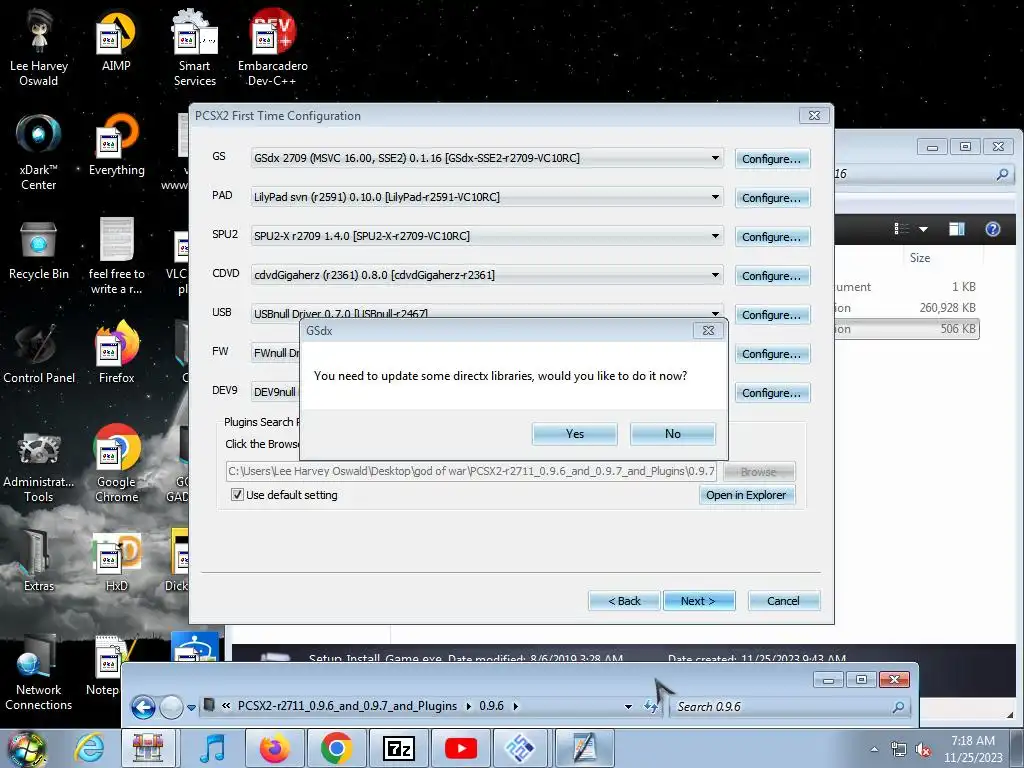Click Configure button for SPU2 plugin
The height and width of the screenshot is (768, 1024).
click(772, 236)
